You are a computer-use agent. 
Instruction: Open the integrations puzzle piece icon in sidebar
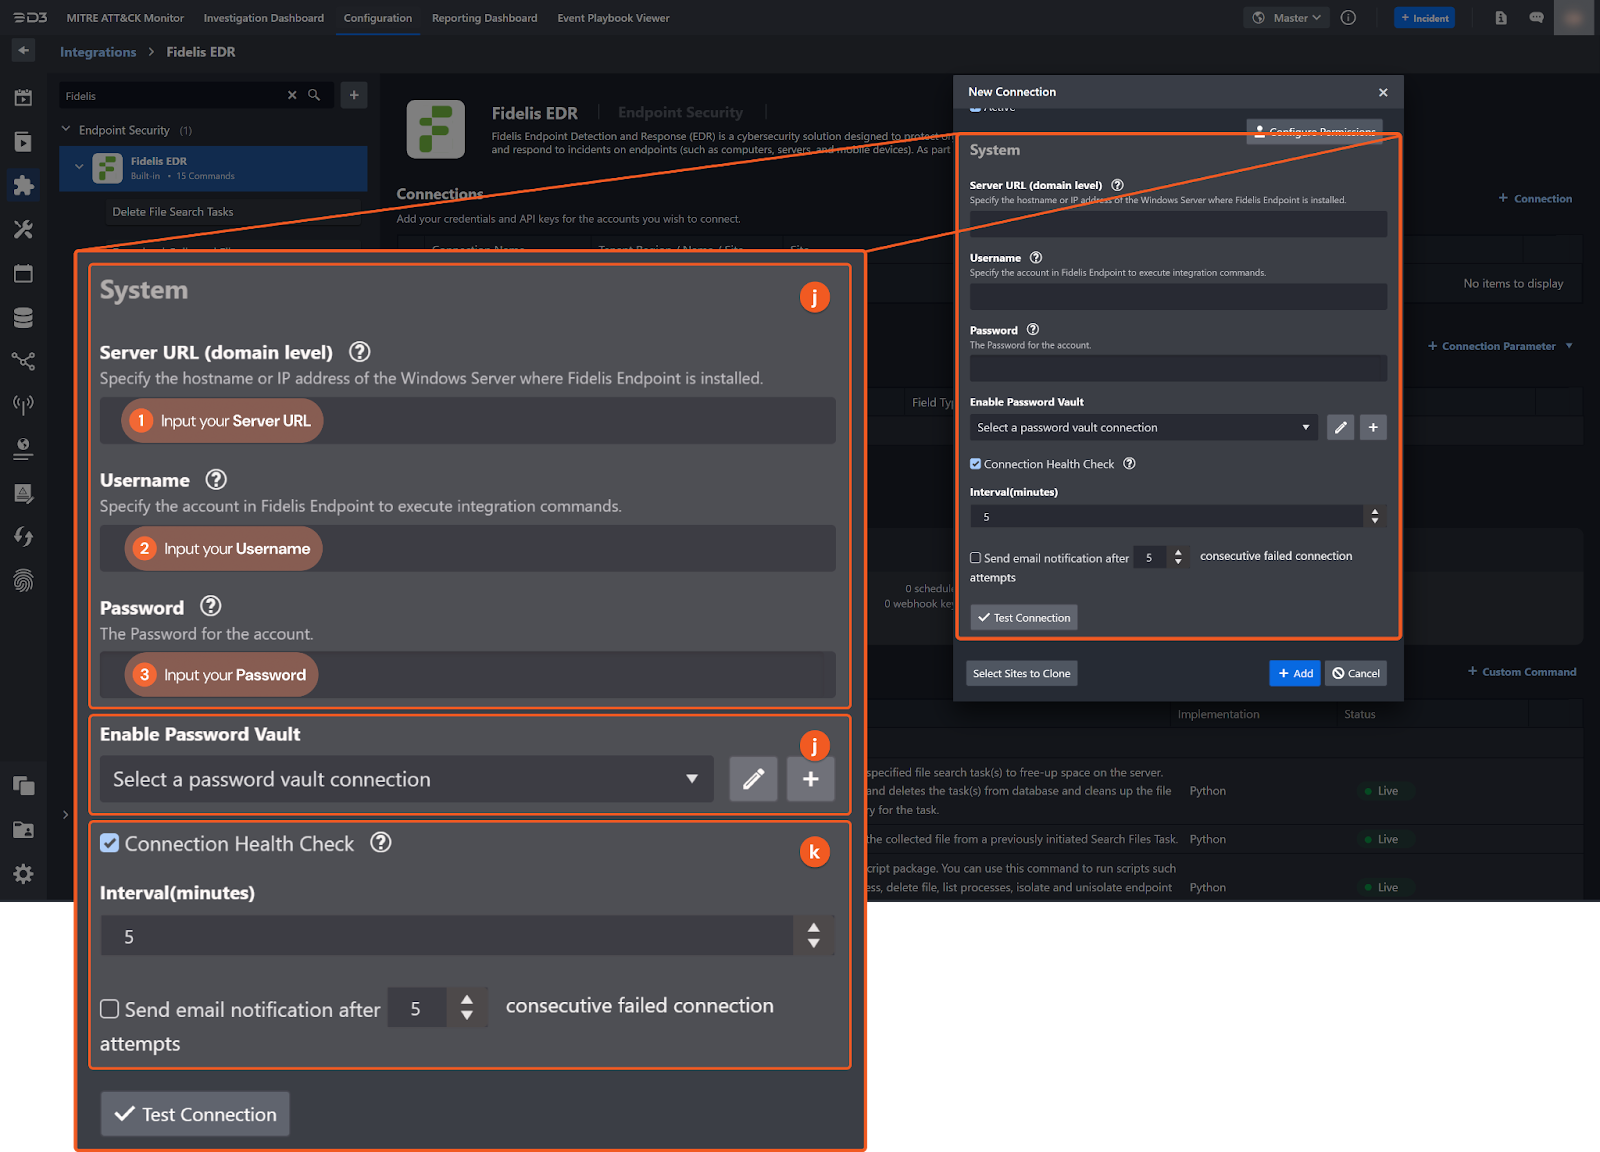(x=23, y=186)
